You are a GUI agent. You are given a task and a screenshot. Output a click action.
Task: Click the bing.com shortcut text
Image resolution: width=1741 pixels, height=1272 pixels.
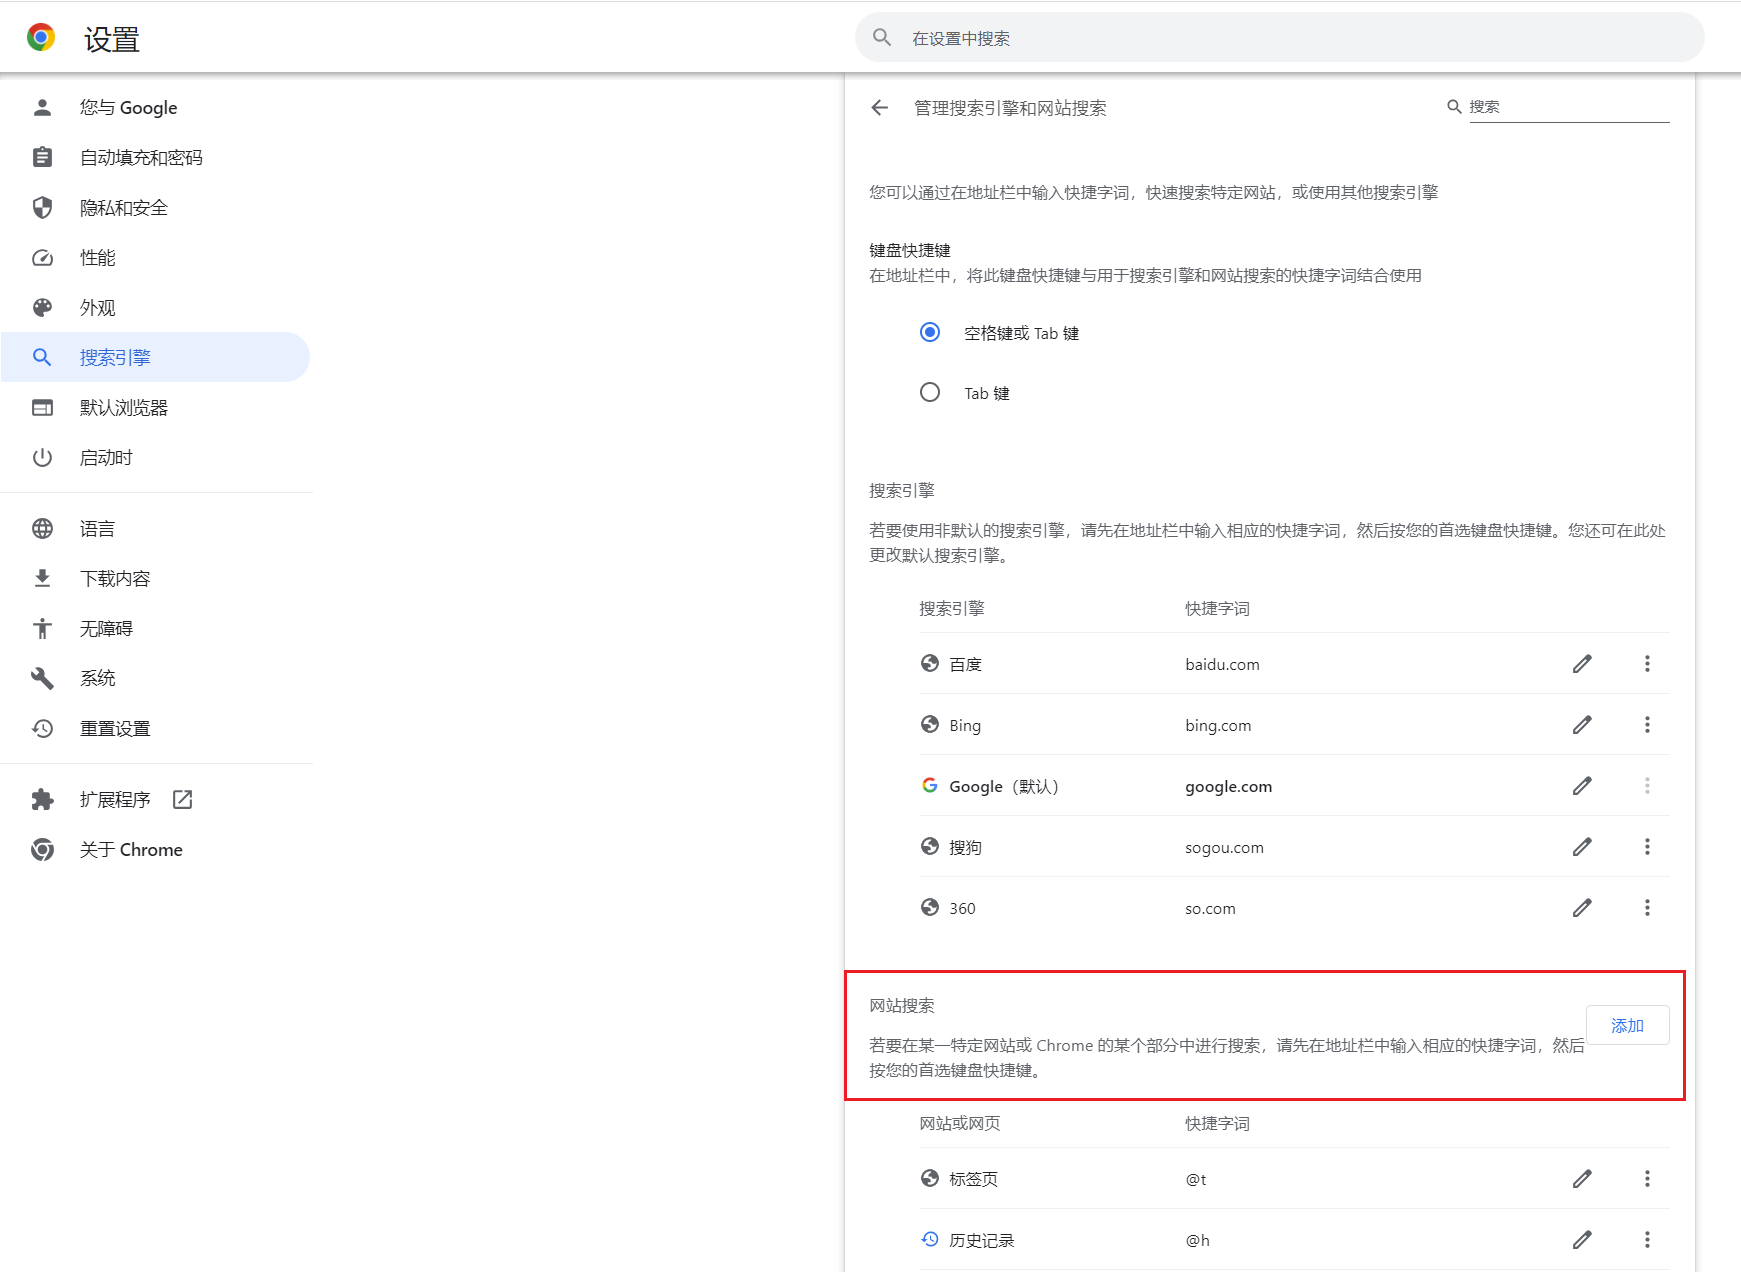[1218, 726]
